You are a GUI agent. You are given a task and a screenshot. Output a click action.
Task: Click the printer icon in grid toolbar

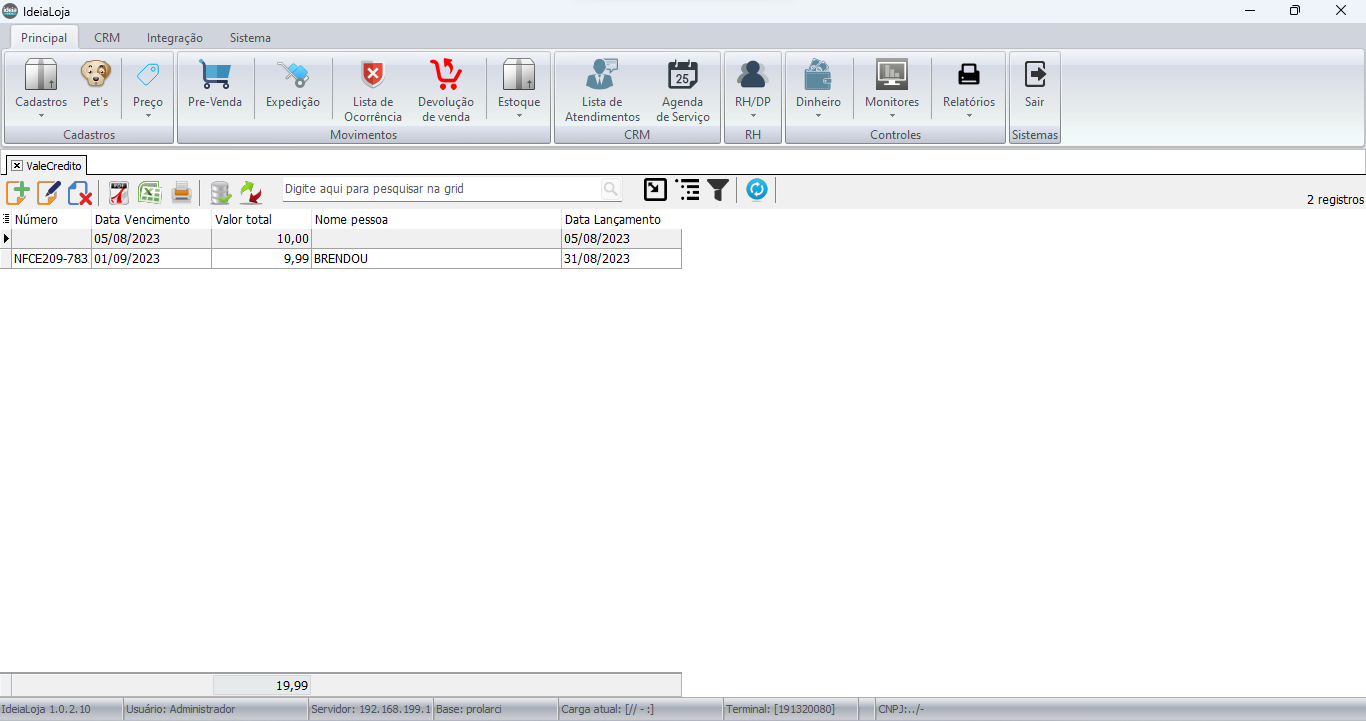(x=181, y=191)
